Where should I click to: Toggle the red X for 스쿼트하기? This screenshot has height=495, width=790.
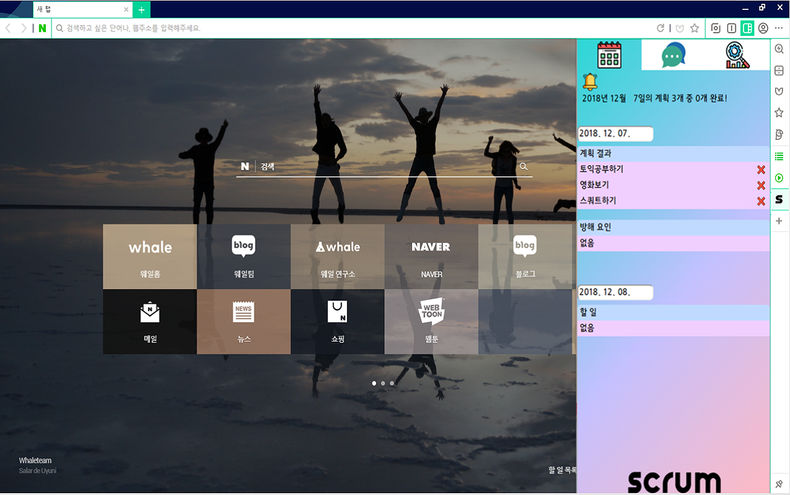coord(761,201)
